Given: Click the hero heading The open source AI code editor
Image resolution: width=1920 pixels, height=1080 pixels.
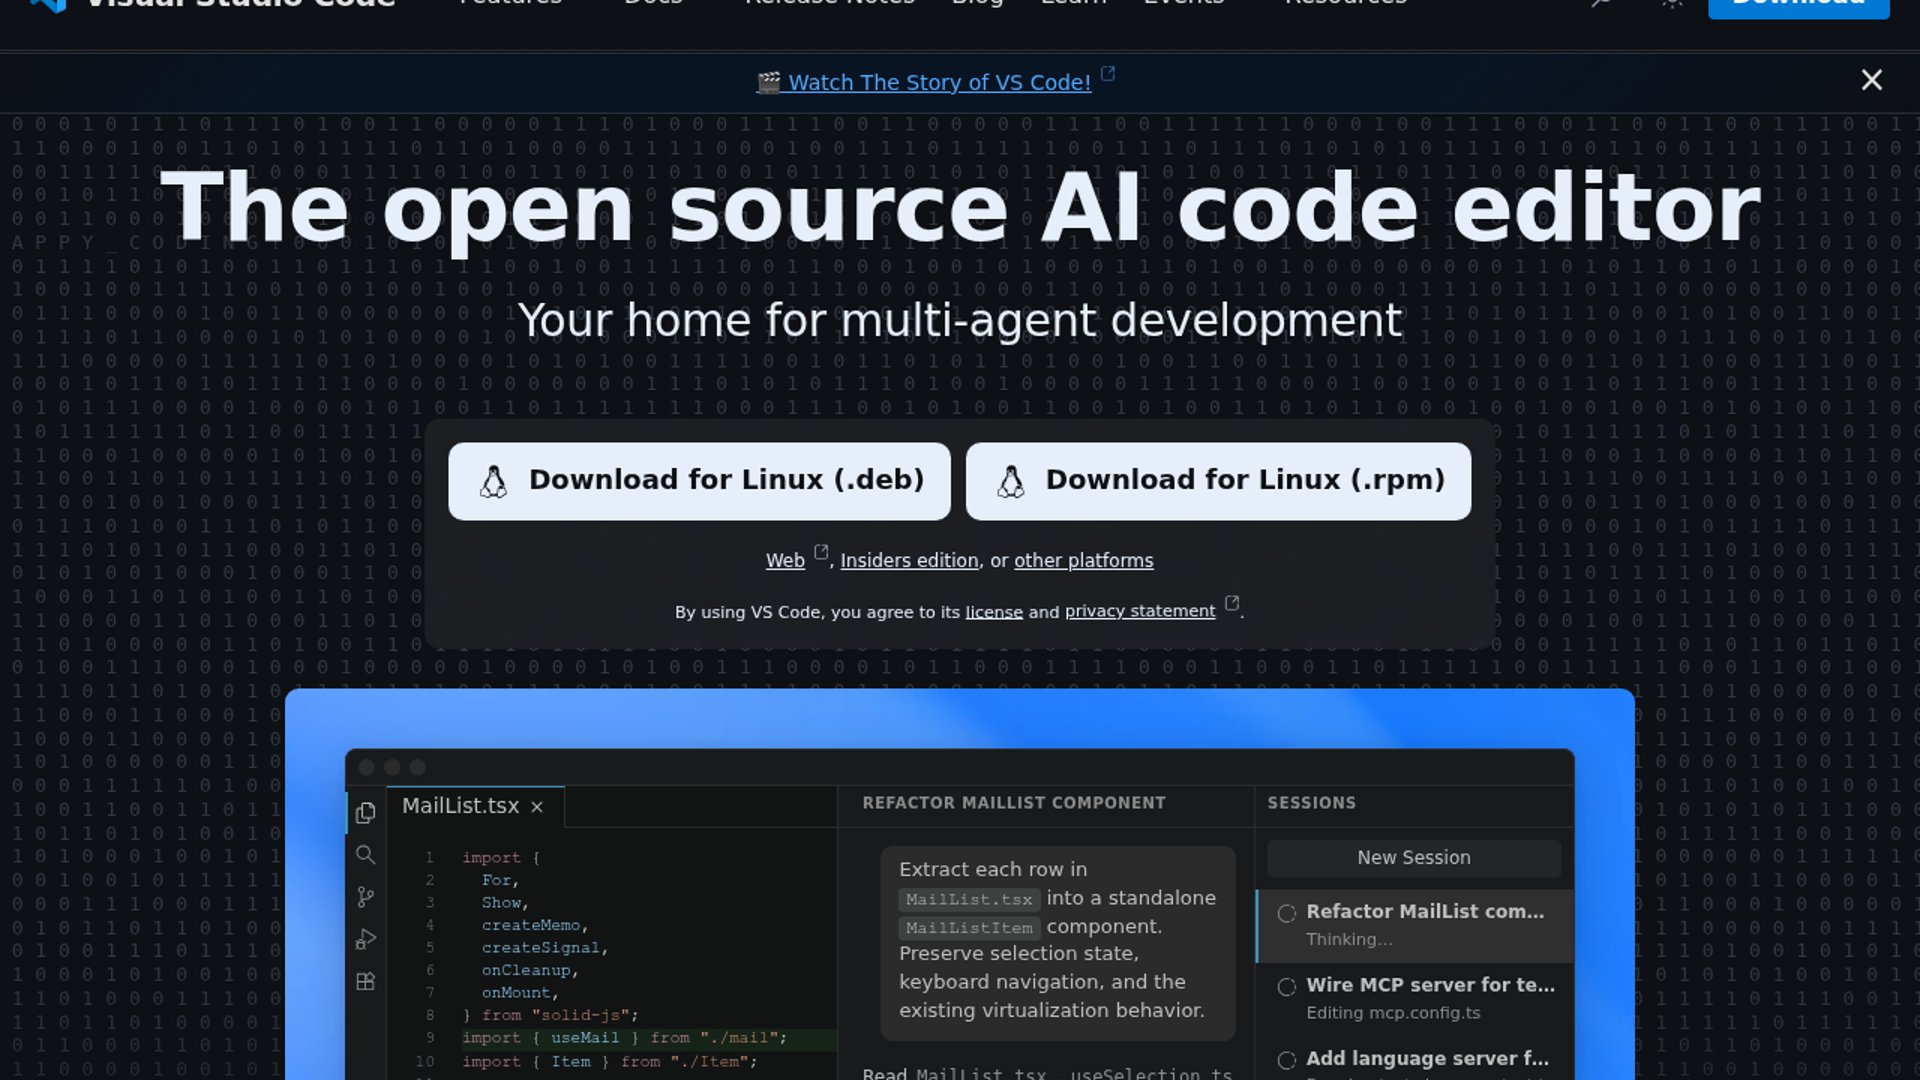Looking at the screenshot, I should click(960, 207).
